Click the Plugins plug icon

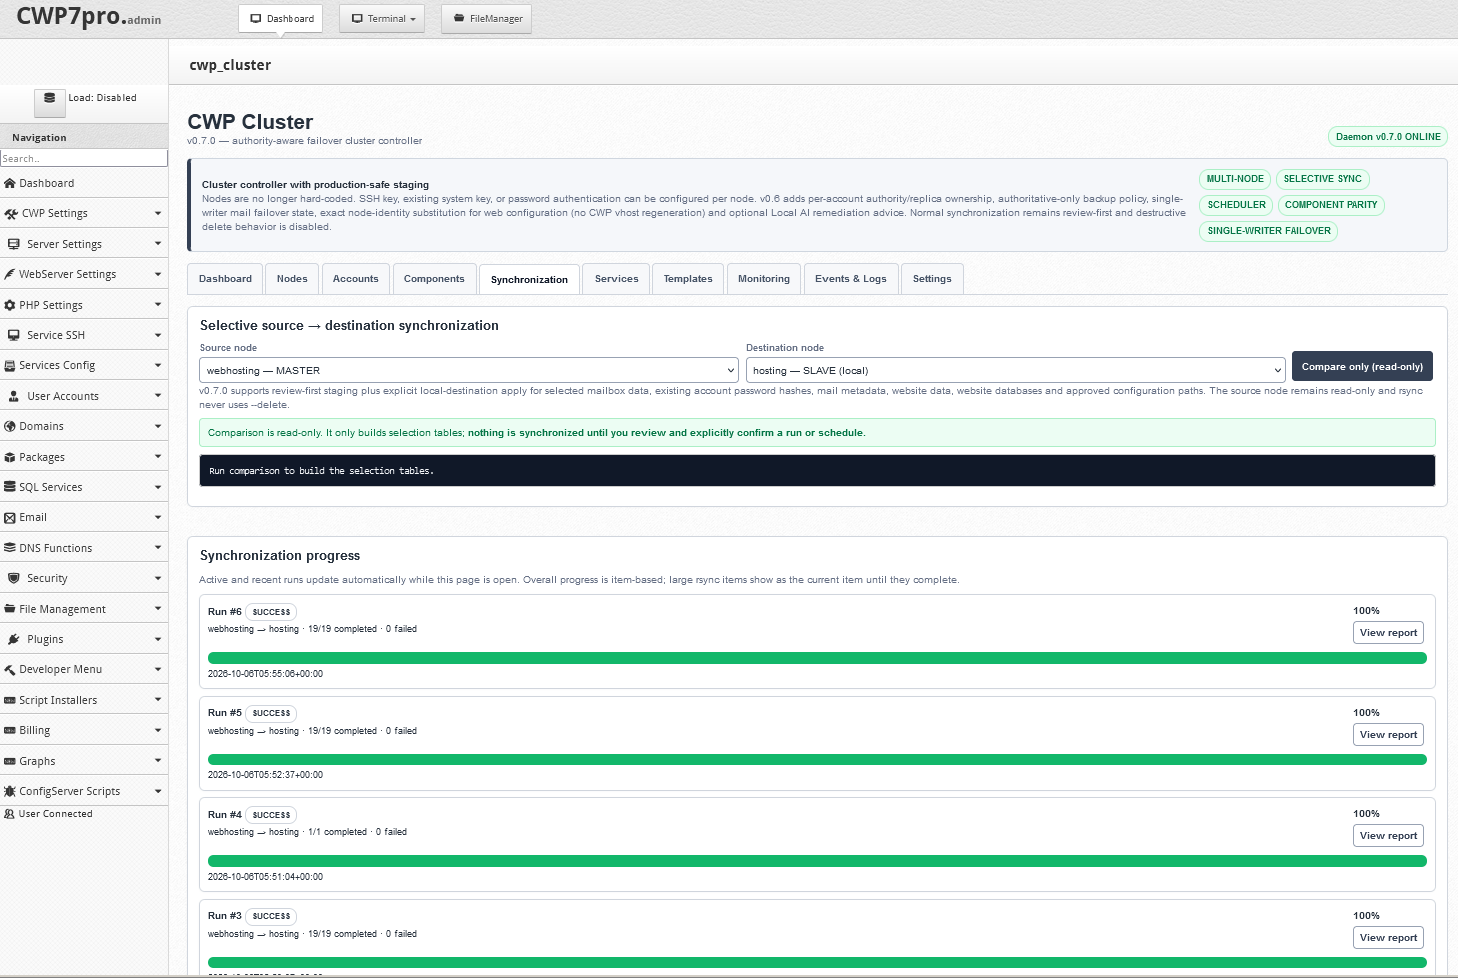tap(14, 639)
